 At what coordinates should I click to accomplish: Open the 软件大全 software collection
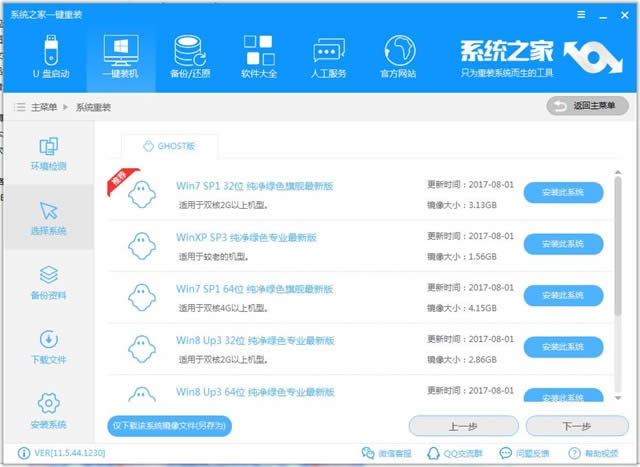259,56
